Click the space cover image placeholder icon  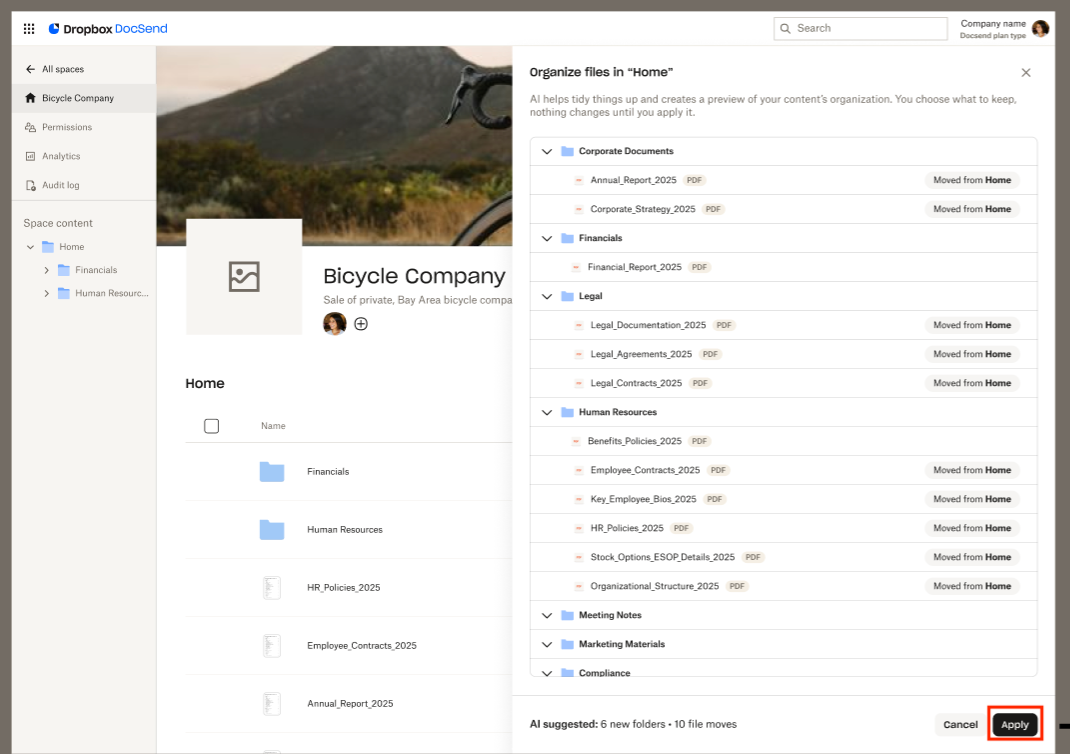[244, 277]
